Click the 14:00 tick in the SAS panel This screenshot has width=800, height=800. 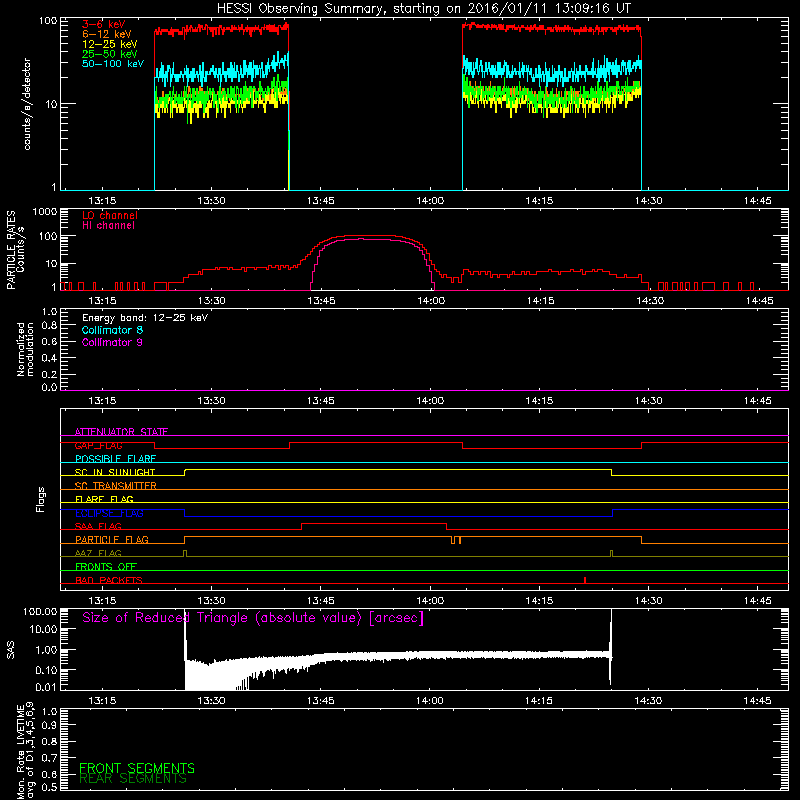point(430,701)
